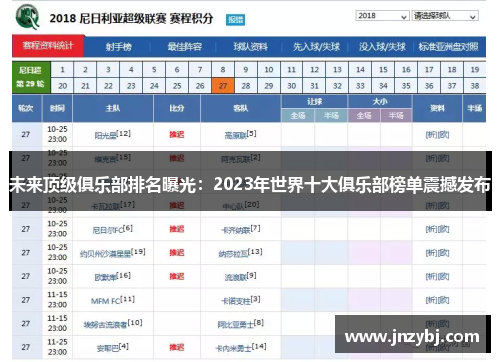500x362 pixels.
Task: Select round 28 in round selector
Action: coord(246,86)
